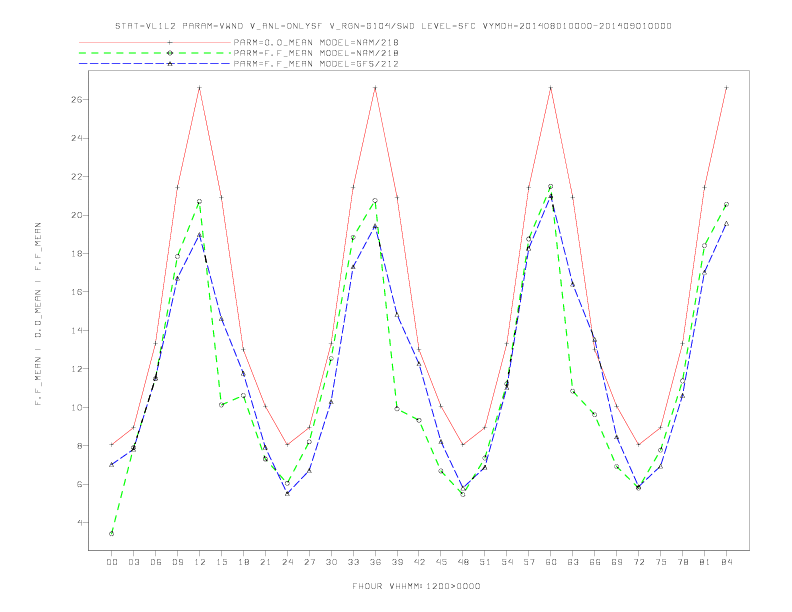Click x-axis tick label 66
Screen dimensions: 792x612
pos(595,562)
